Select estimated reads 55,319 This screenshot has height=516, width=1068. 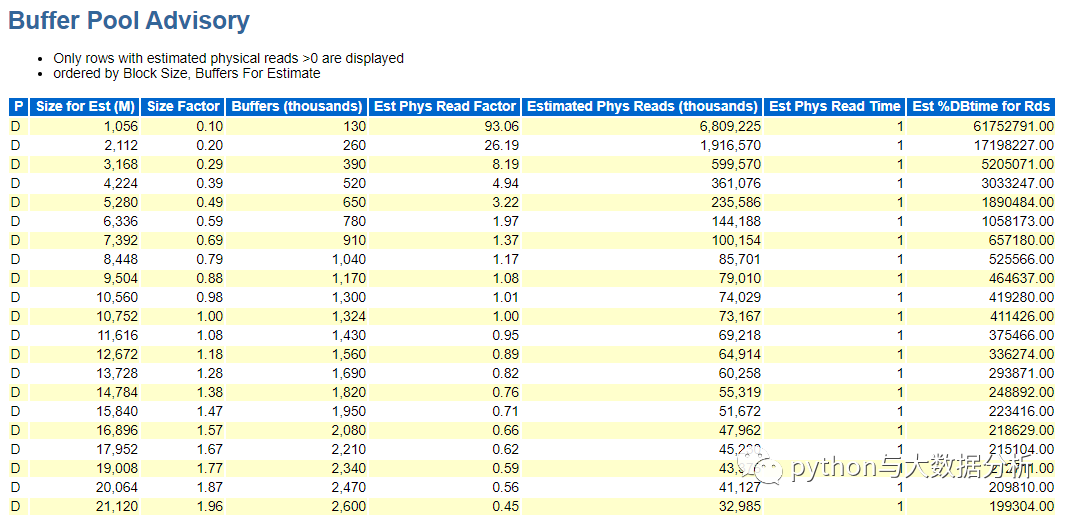point(740,393)
